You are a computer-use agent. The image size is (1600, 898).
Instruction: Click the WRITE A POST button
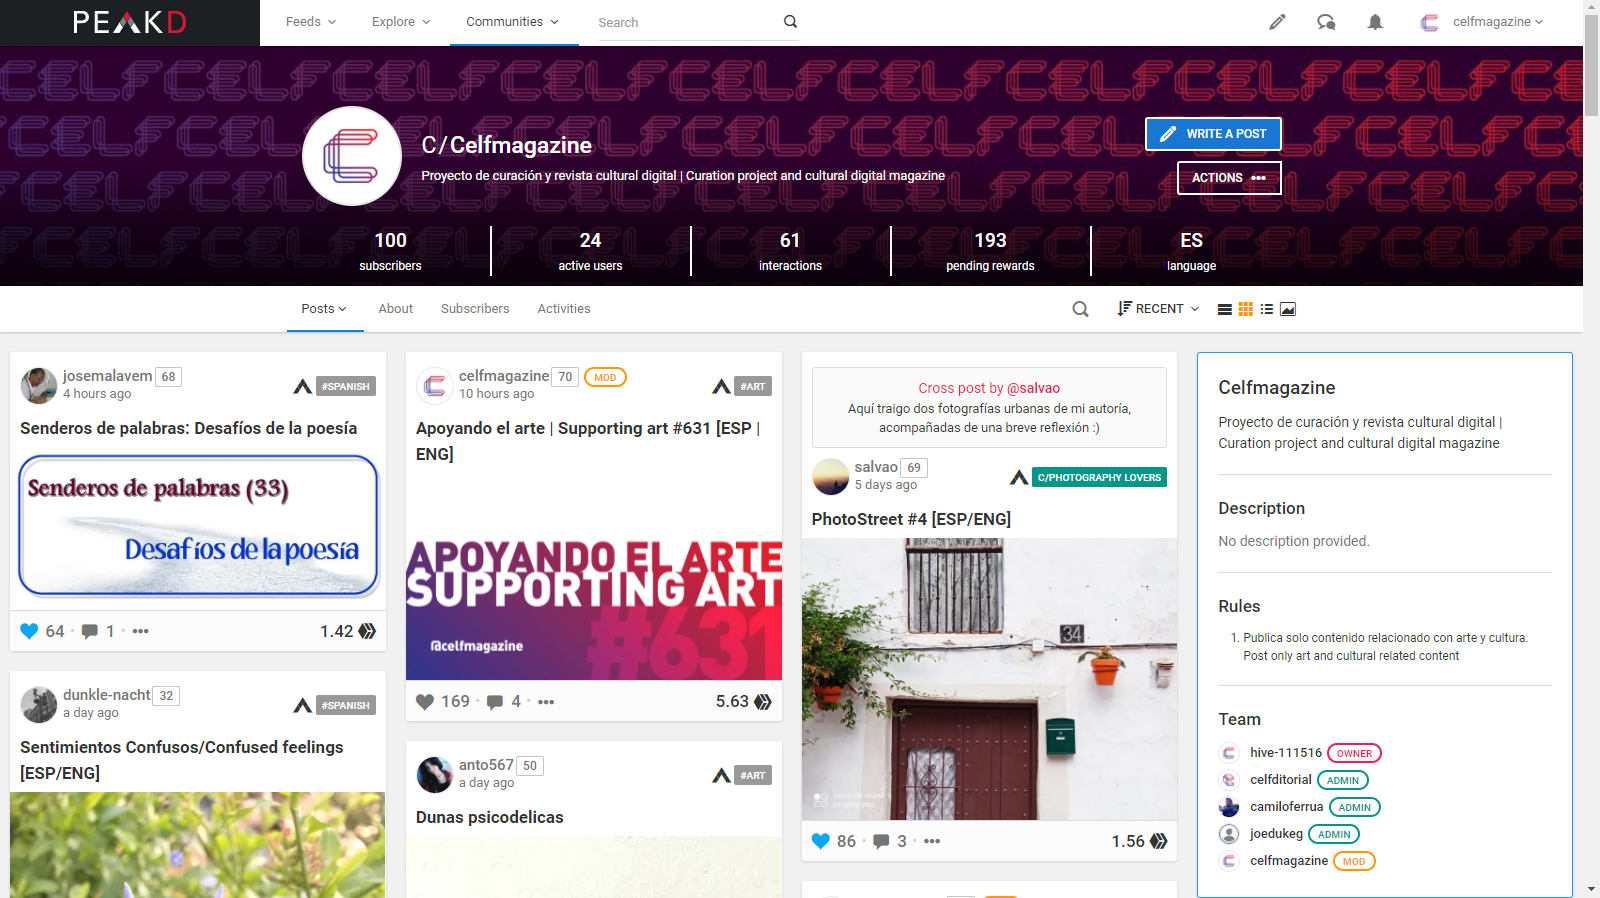click(1213, 134)
